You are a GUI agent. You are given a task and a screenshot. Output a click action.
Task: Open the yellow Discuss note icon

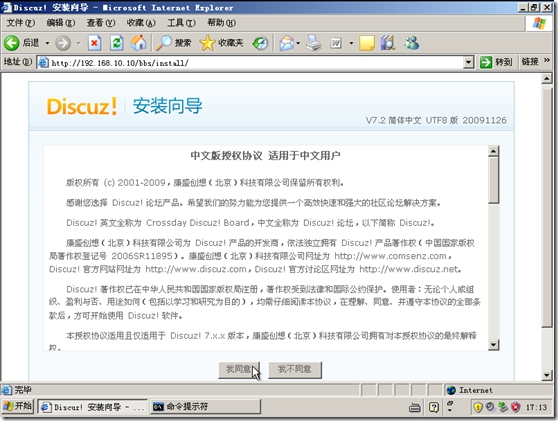(367, 43)
